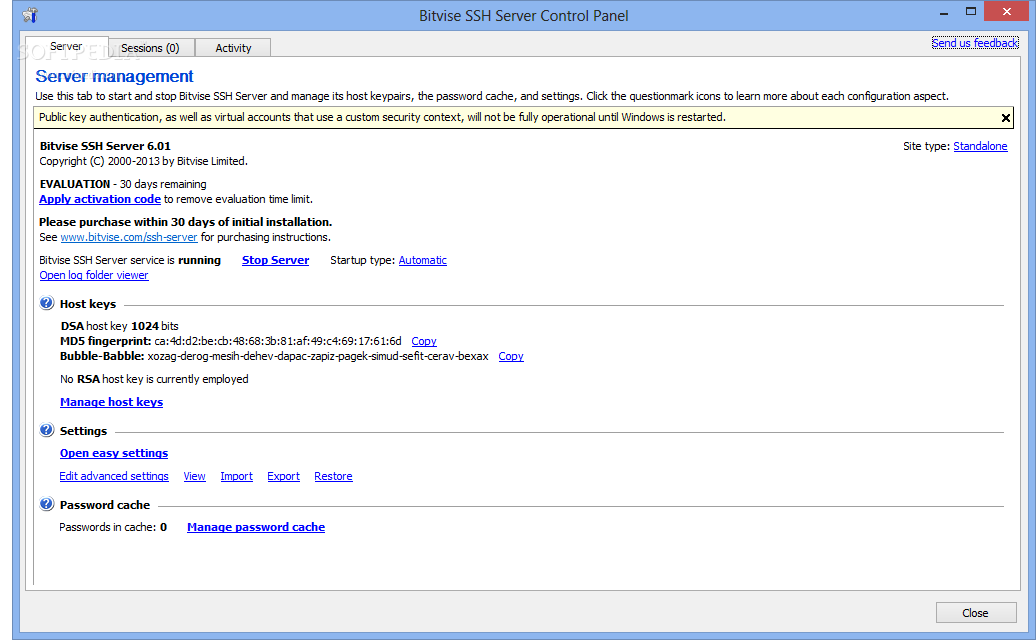Screen dimensions: 1036x640
Task: Click the Import settings link
Action: point(237,476)
